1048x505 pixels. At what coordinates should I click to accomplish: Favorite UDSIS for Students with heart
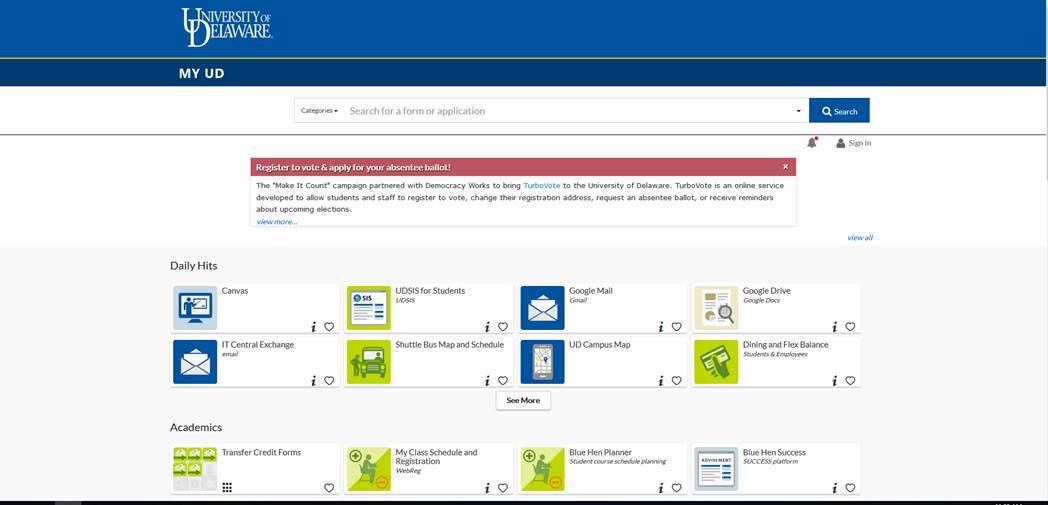(503, 327)
